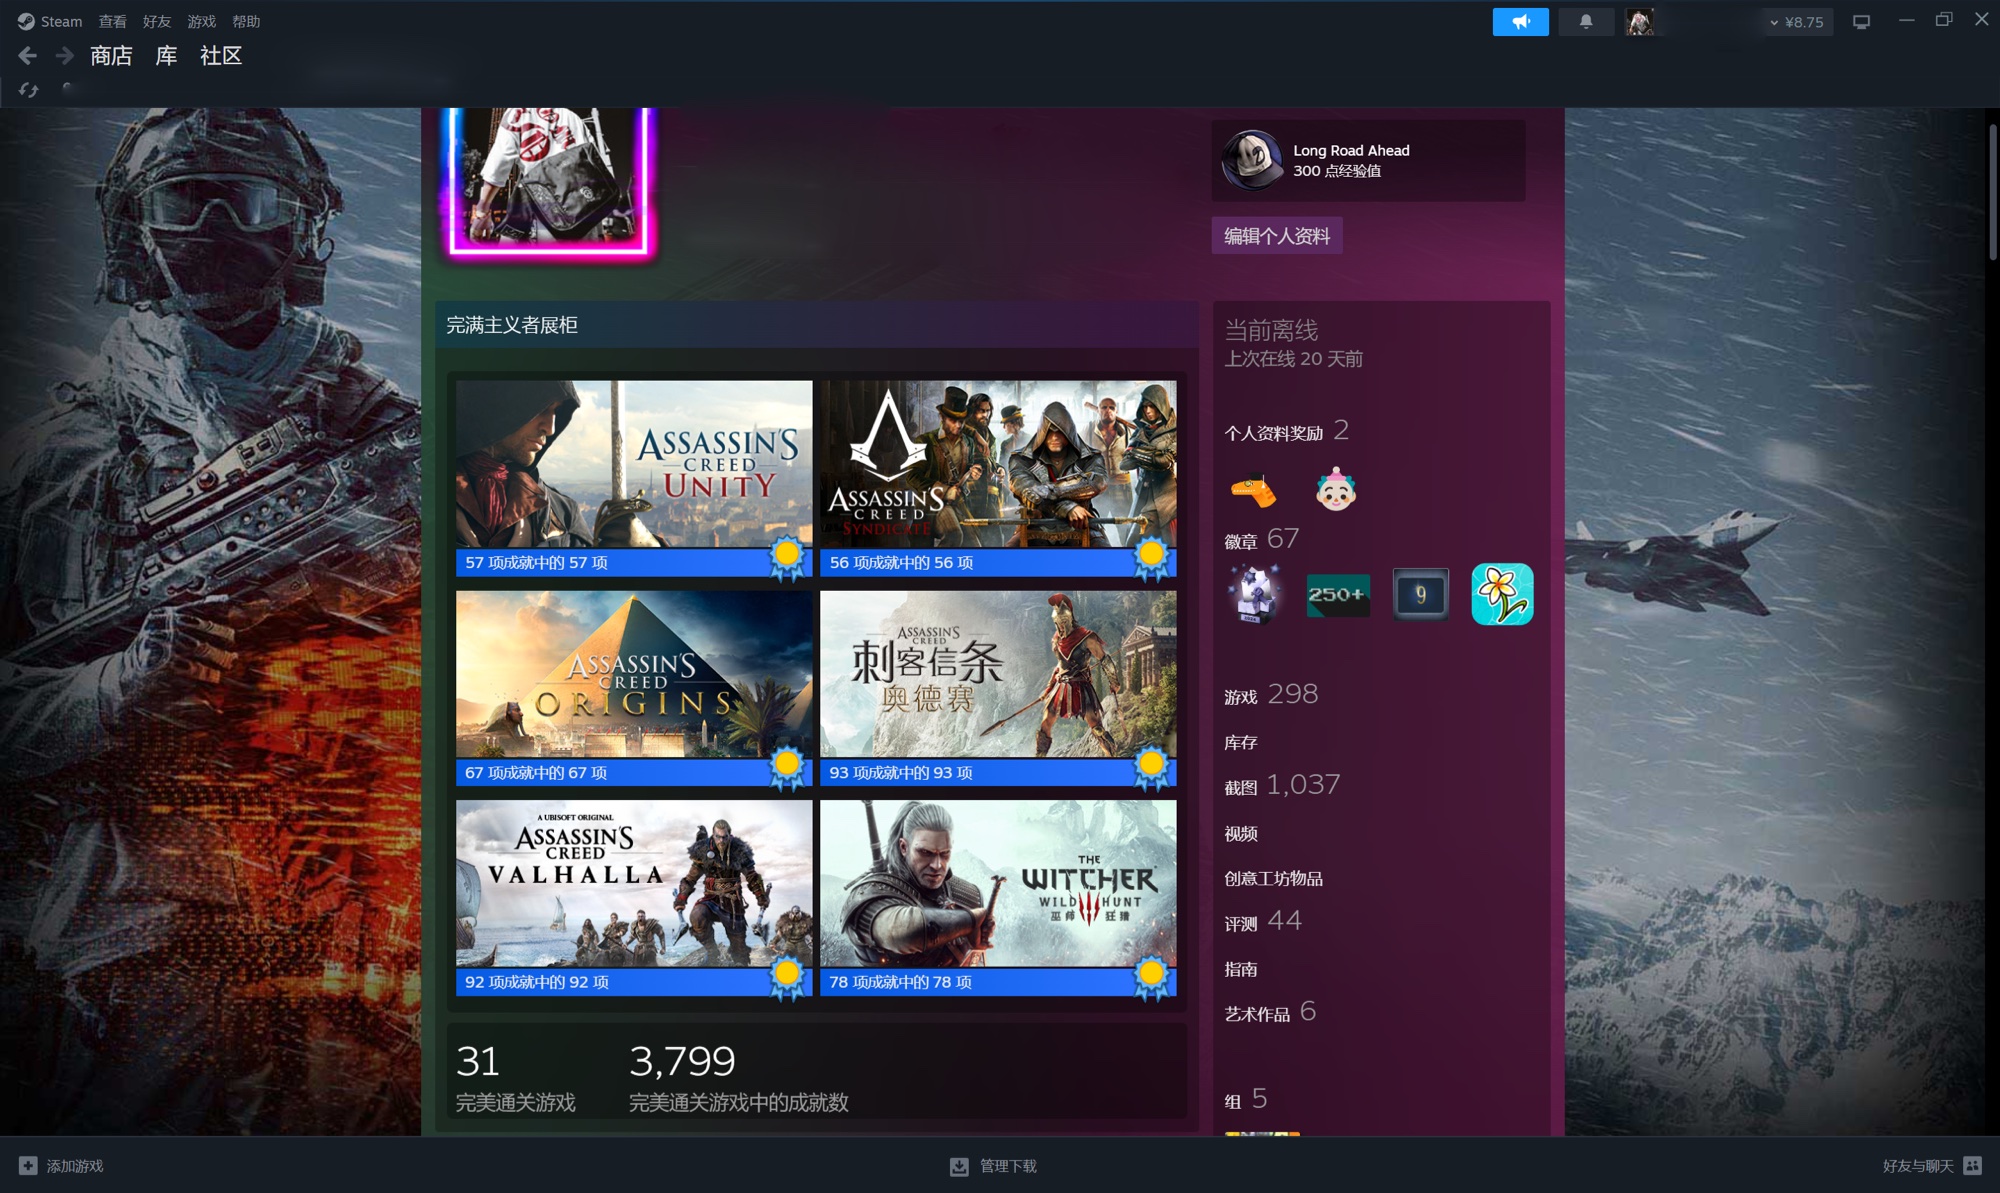
Task: Reload the page with refresh icon
Action: click(28, 90)
